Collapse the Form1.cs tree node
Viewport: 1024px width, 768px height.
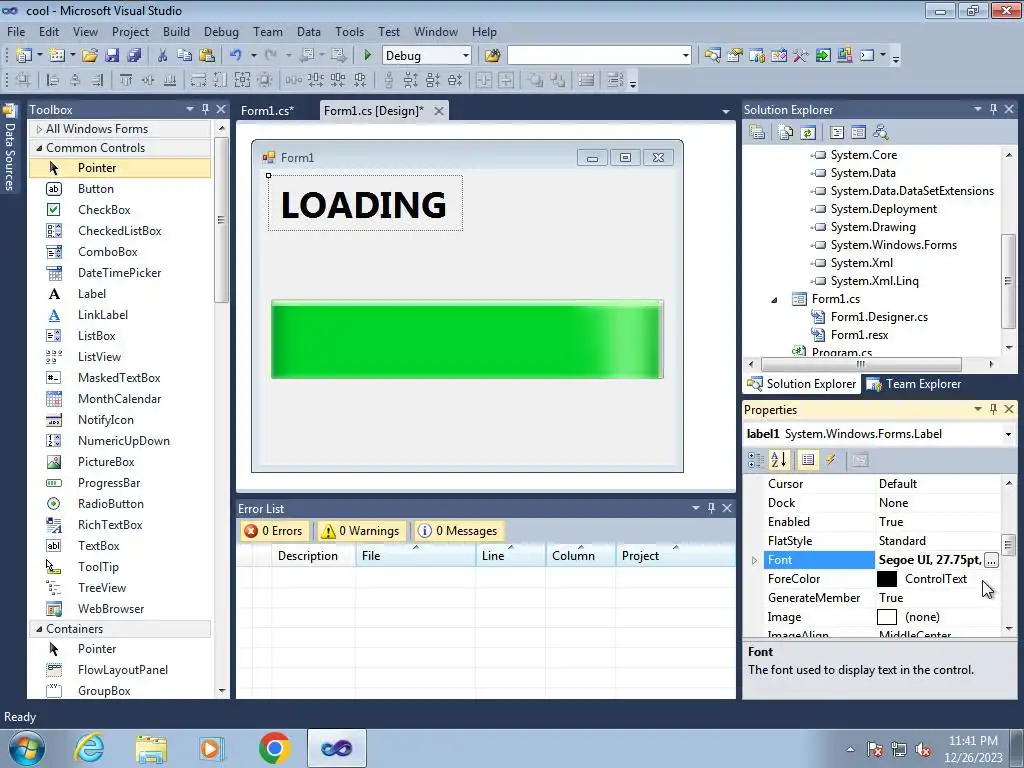(x=775, y=299)
